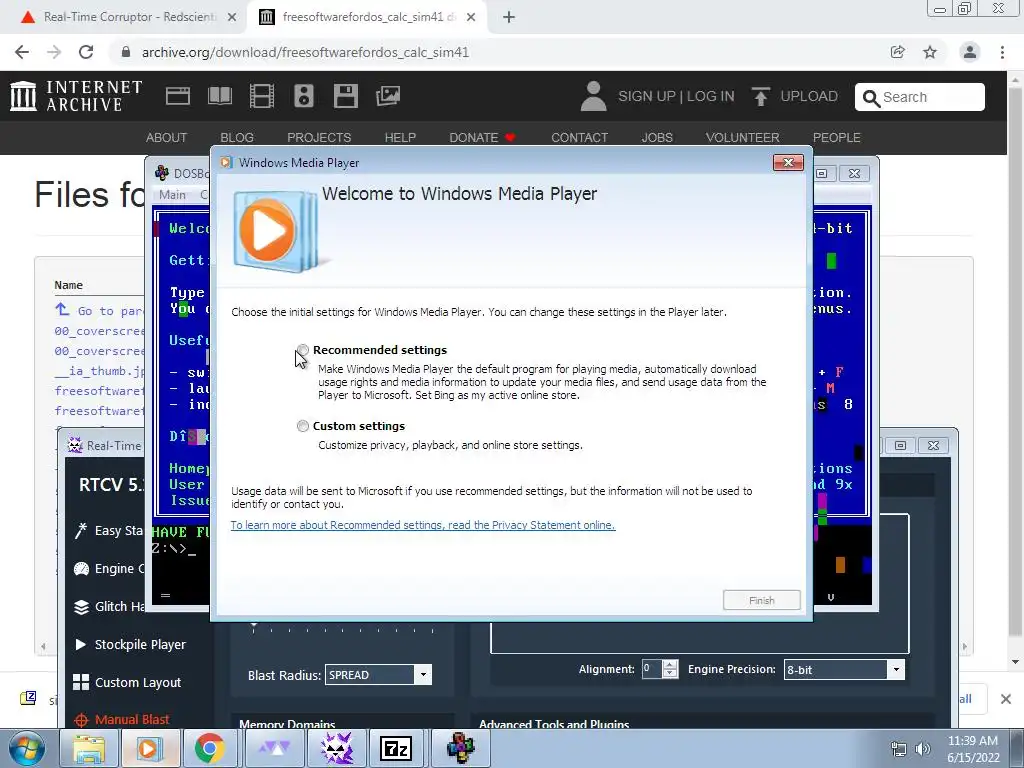This screenshot has width=1024, height=768.
Task: Click the Finish button in Windows Media Player
Action: tap(761, 600)
